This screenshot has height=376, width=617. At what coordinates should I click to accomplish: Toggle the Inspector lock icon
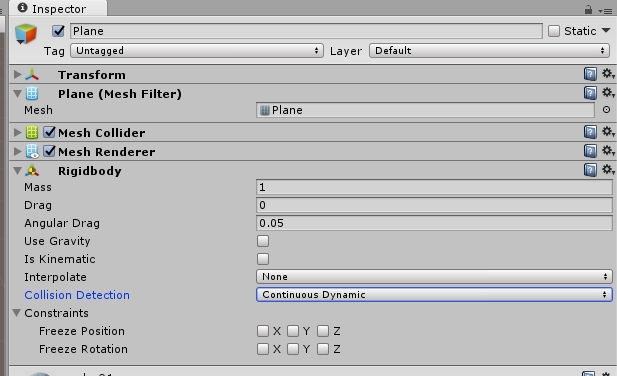(588, 10)
